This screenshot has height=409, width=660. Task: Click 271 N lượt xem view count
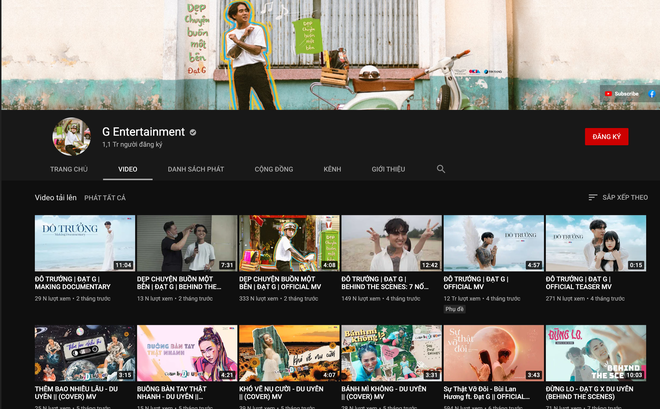[x=565, y=298]
